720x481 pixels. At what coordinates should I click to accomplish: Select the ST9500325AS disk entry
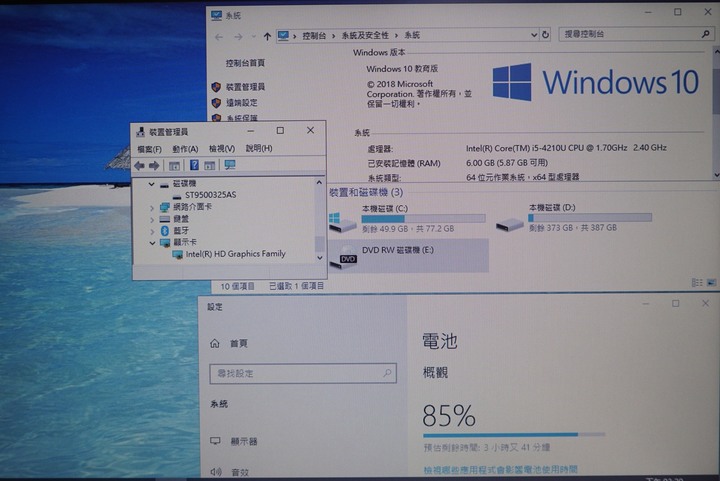pos(210,195)
